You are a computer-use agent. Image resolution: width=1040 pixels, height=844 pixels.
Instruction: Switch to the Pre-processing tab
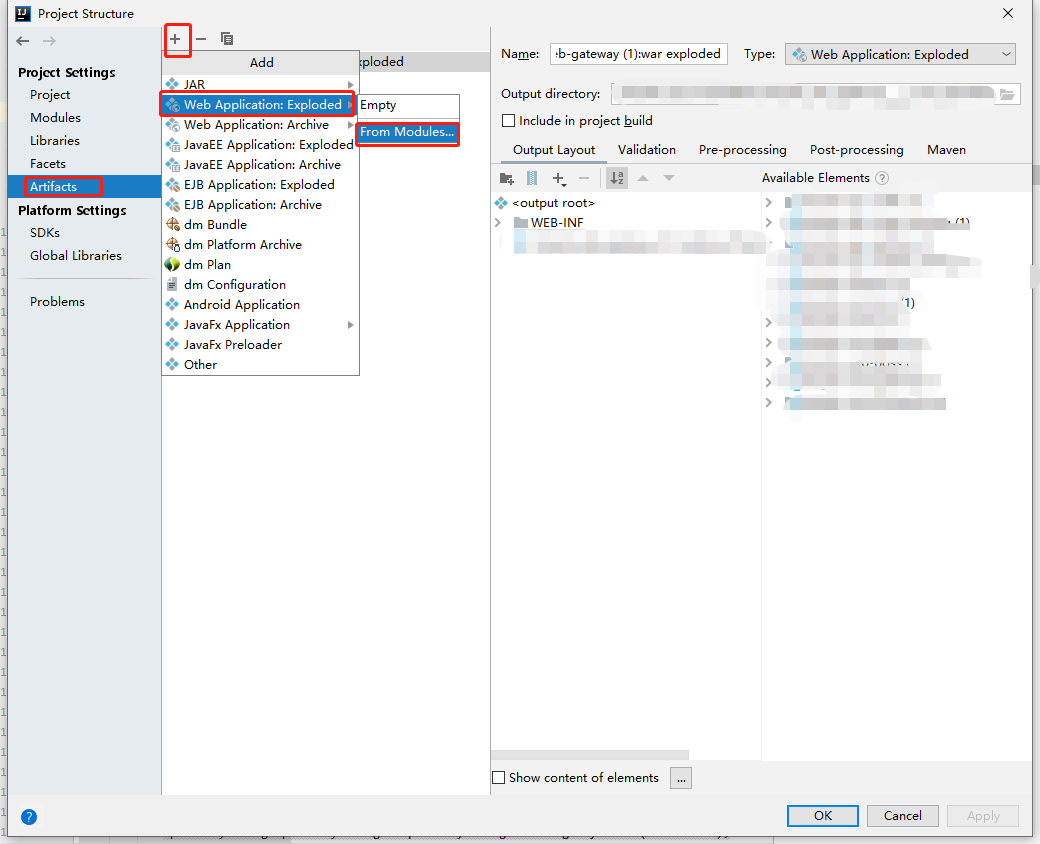coord(742,150)
